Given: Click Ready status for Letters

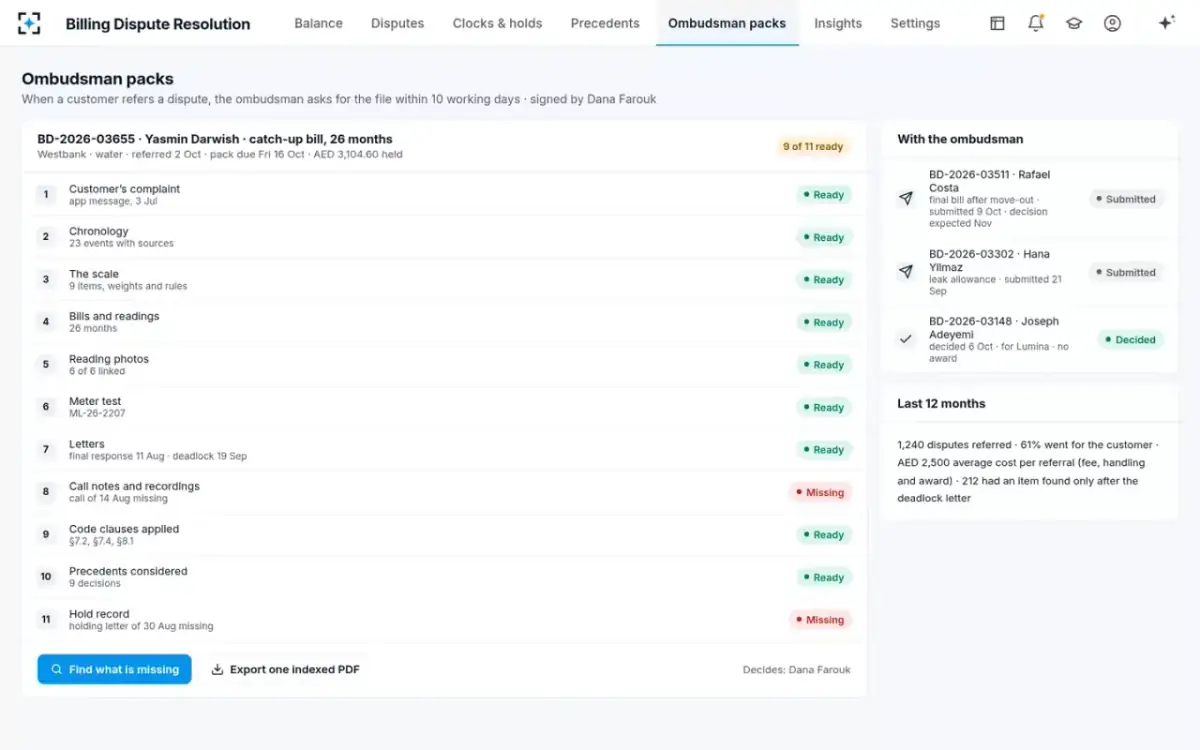Looking at the screenshot, I should (x=823, y=450).
